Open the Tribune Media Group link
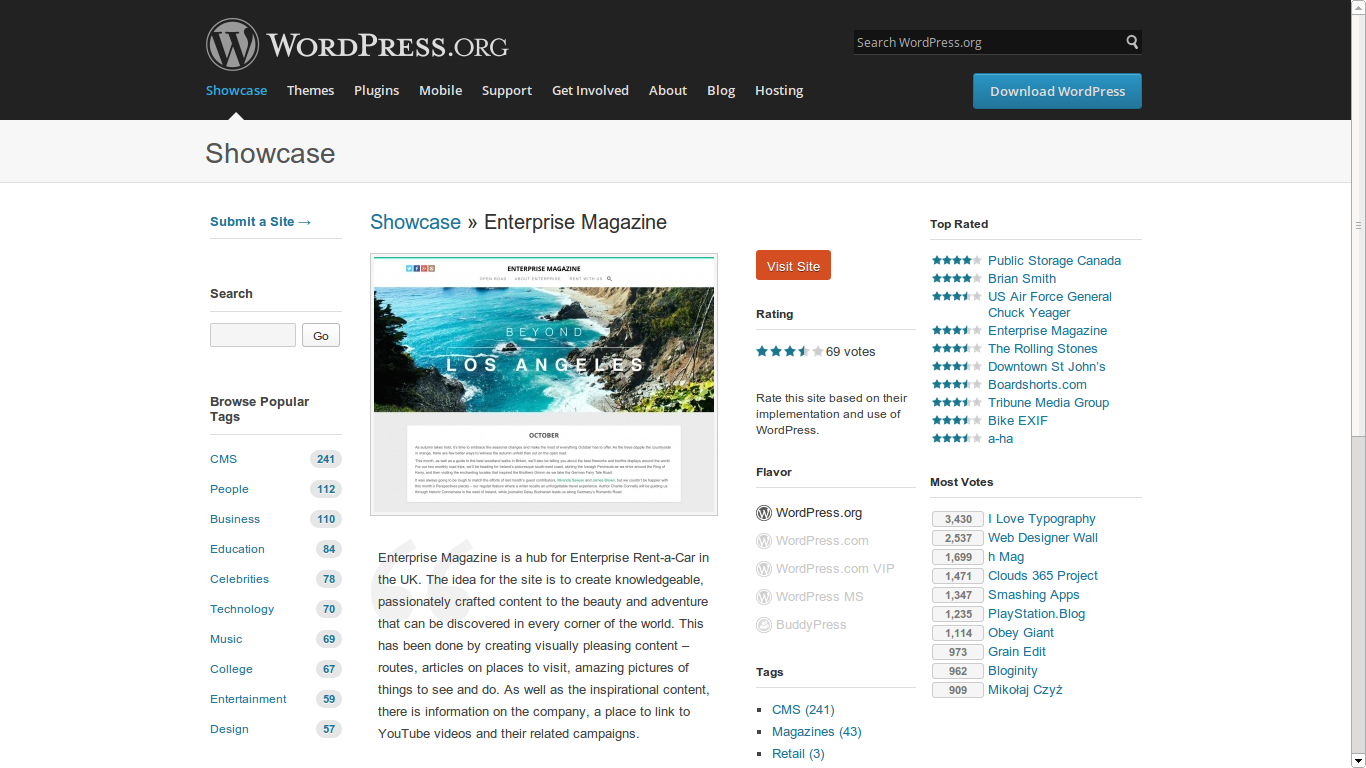Image resolution: width=1366 pixels, height=768 pixels. point(1048,403)
